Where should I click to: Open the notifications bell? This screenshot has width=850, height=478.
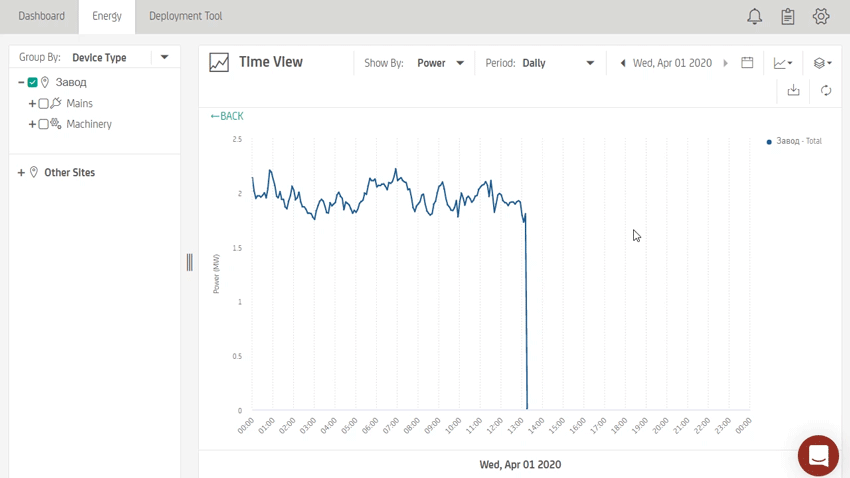tap(755, 16)
